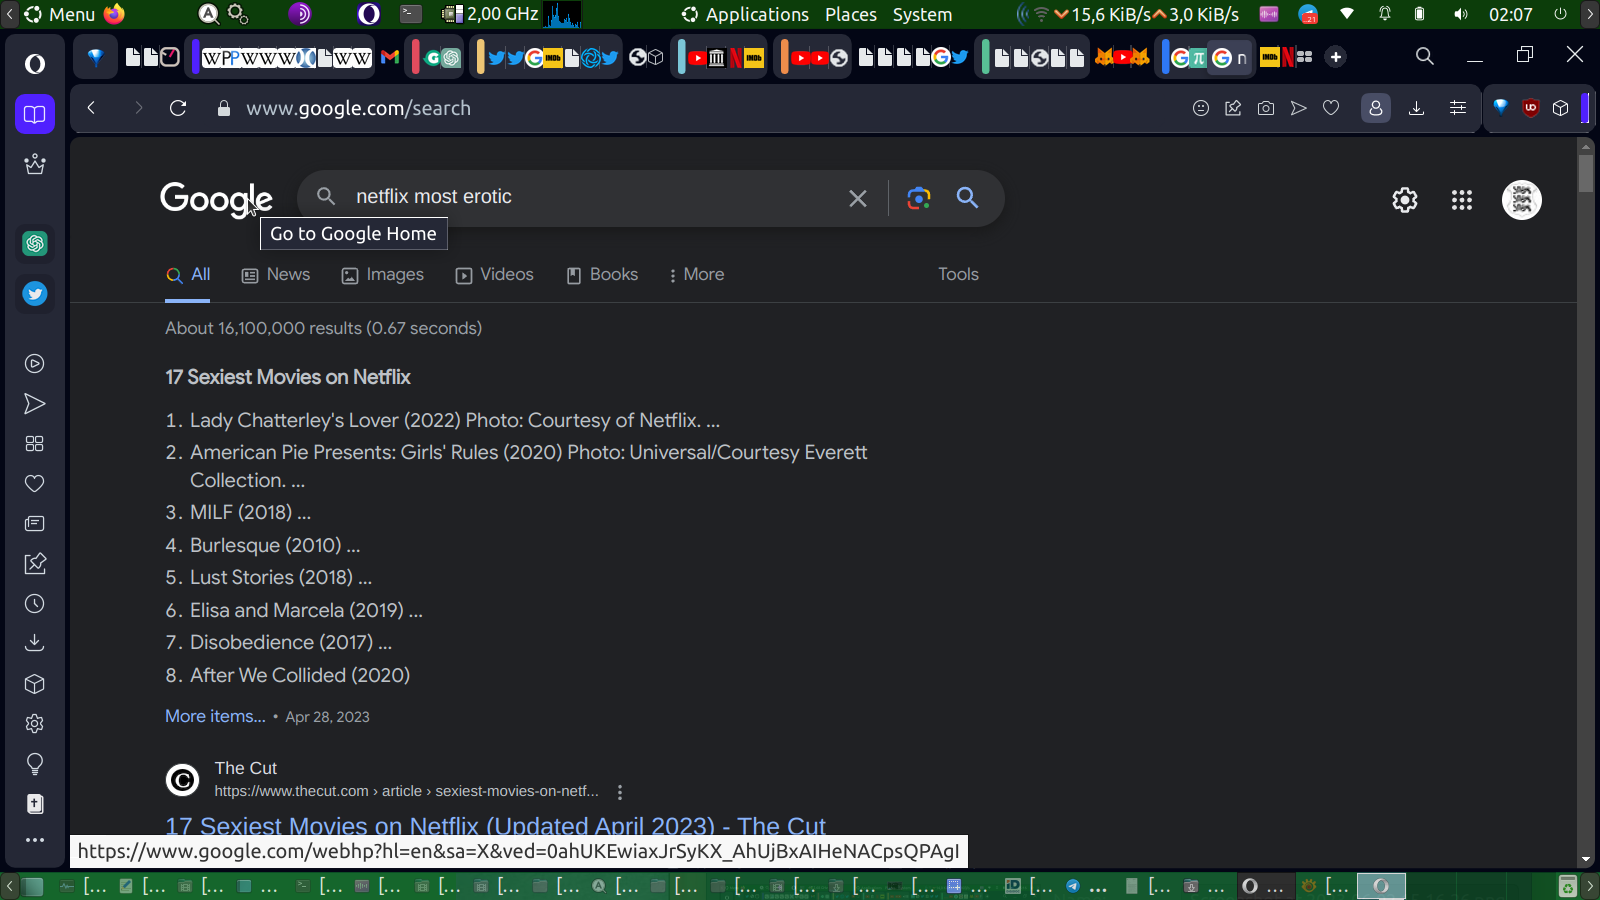Image resolution: width=1600 pixels, height=900 pixels.
Task: Open downloads popup in the toolbar
Action: [1416, 108]
